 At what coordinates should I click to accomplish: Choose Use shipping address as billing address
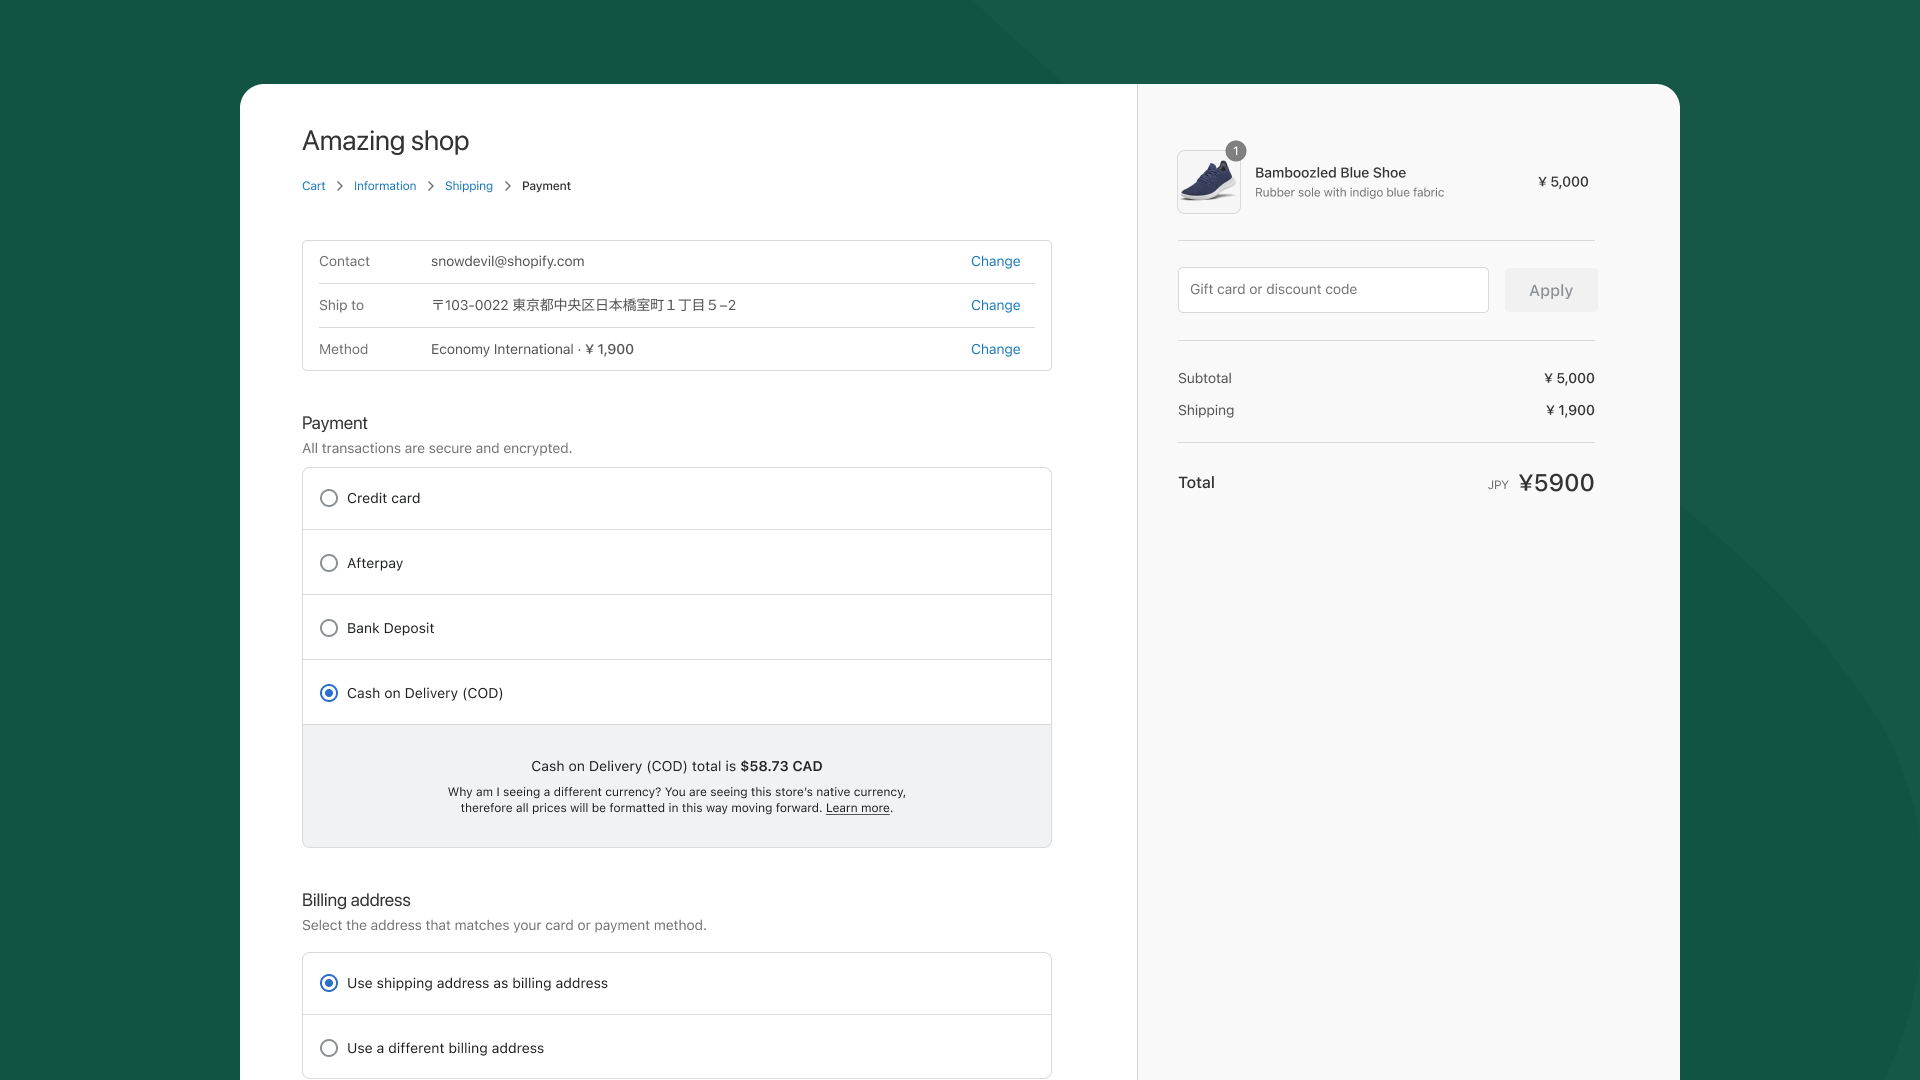(x=329, y=983)
